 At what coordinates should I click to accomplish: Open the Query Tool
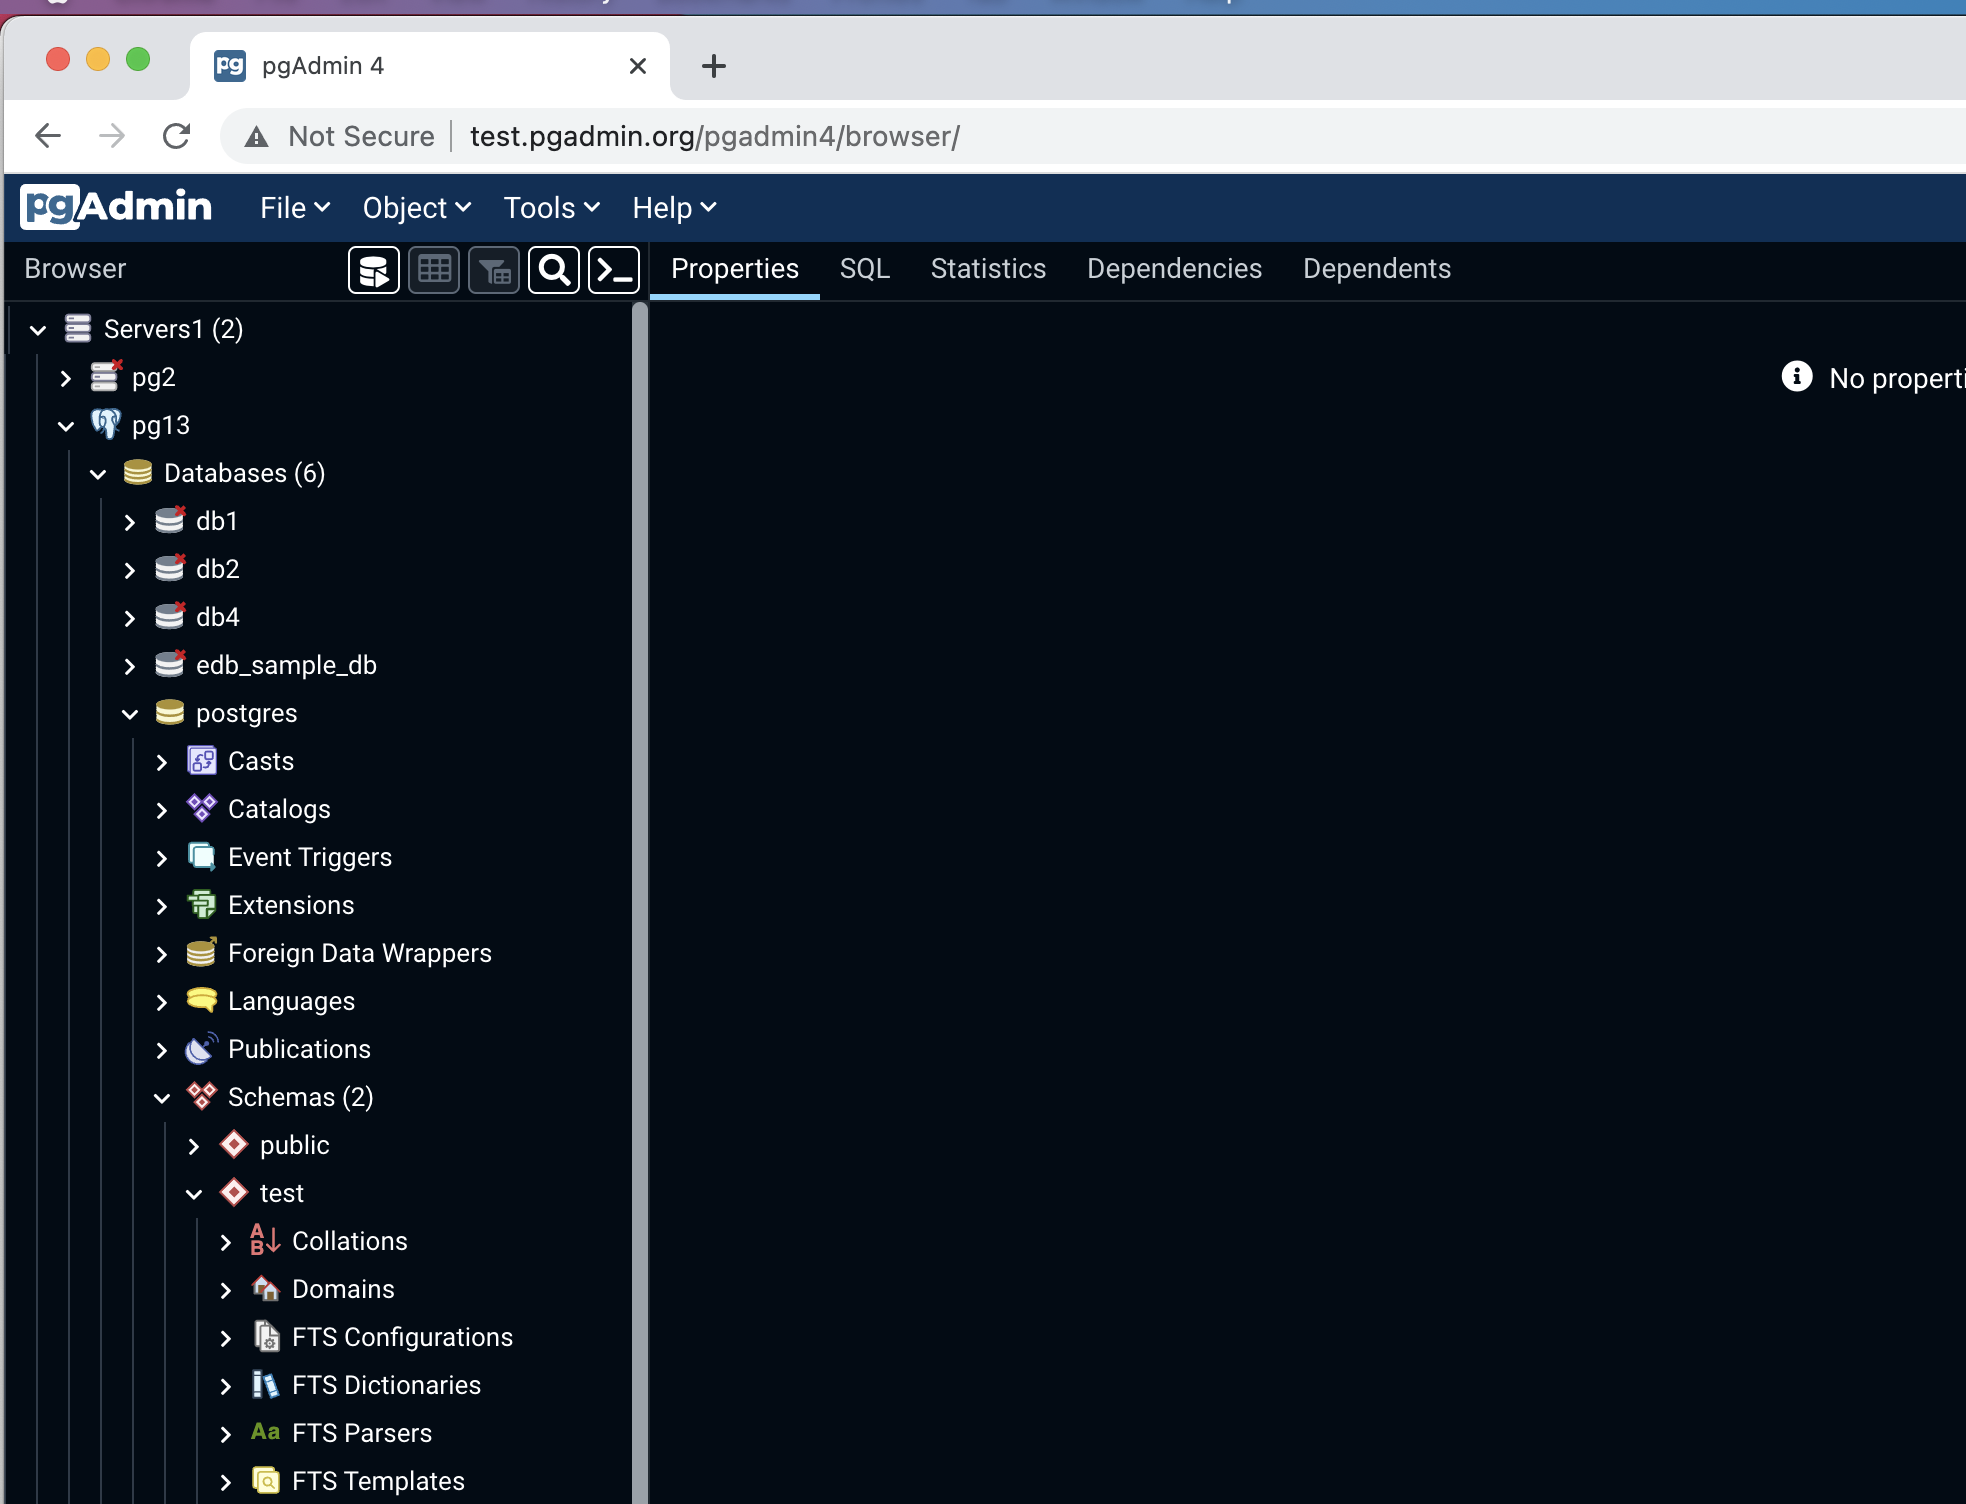(373, 269)
